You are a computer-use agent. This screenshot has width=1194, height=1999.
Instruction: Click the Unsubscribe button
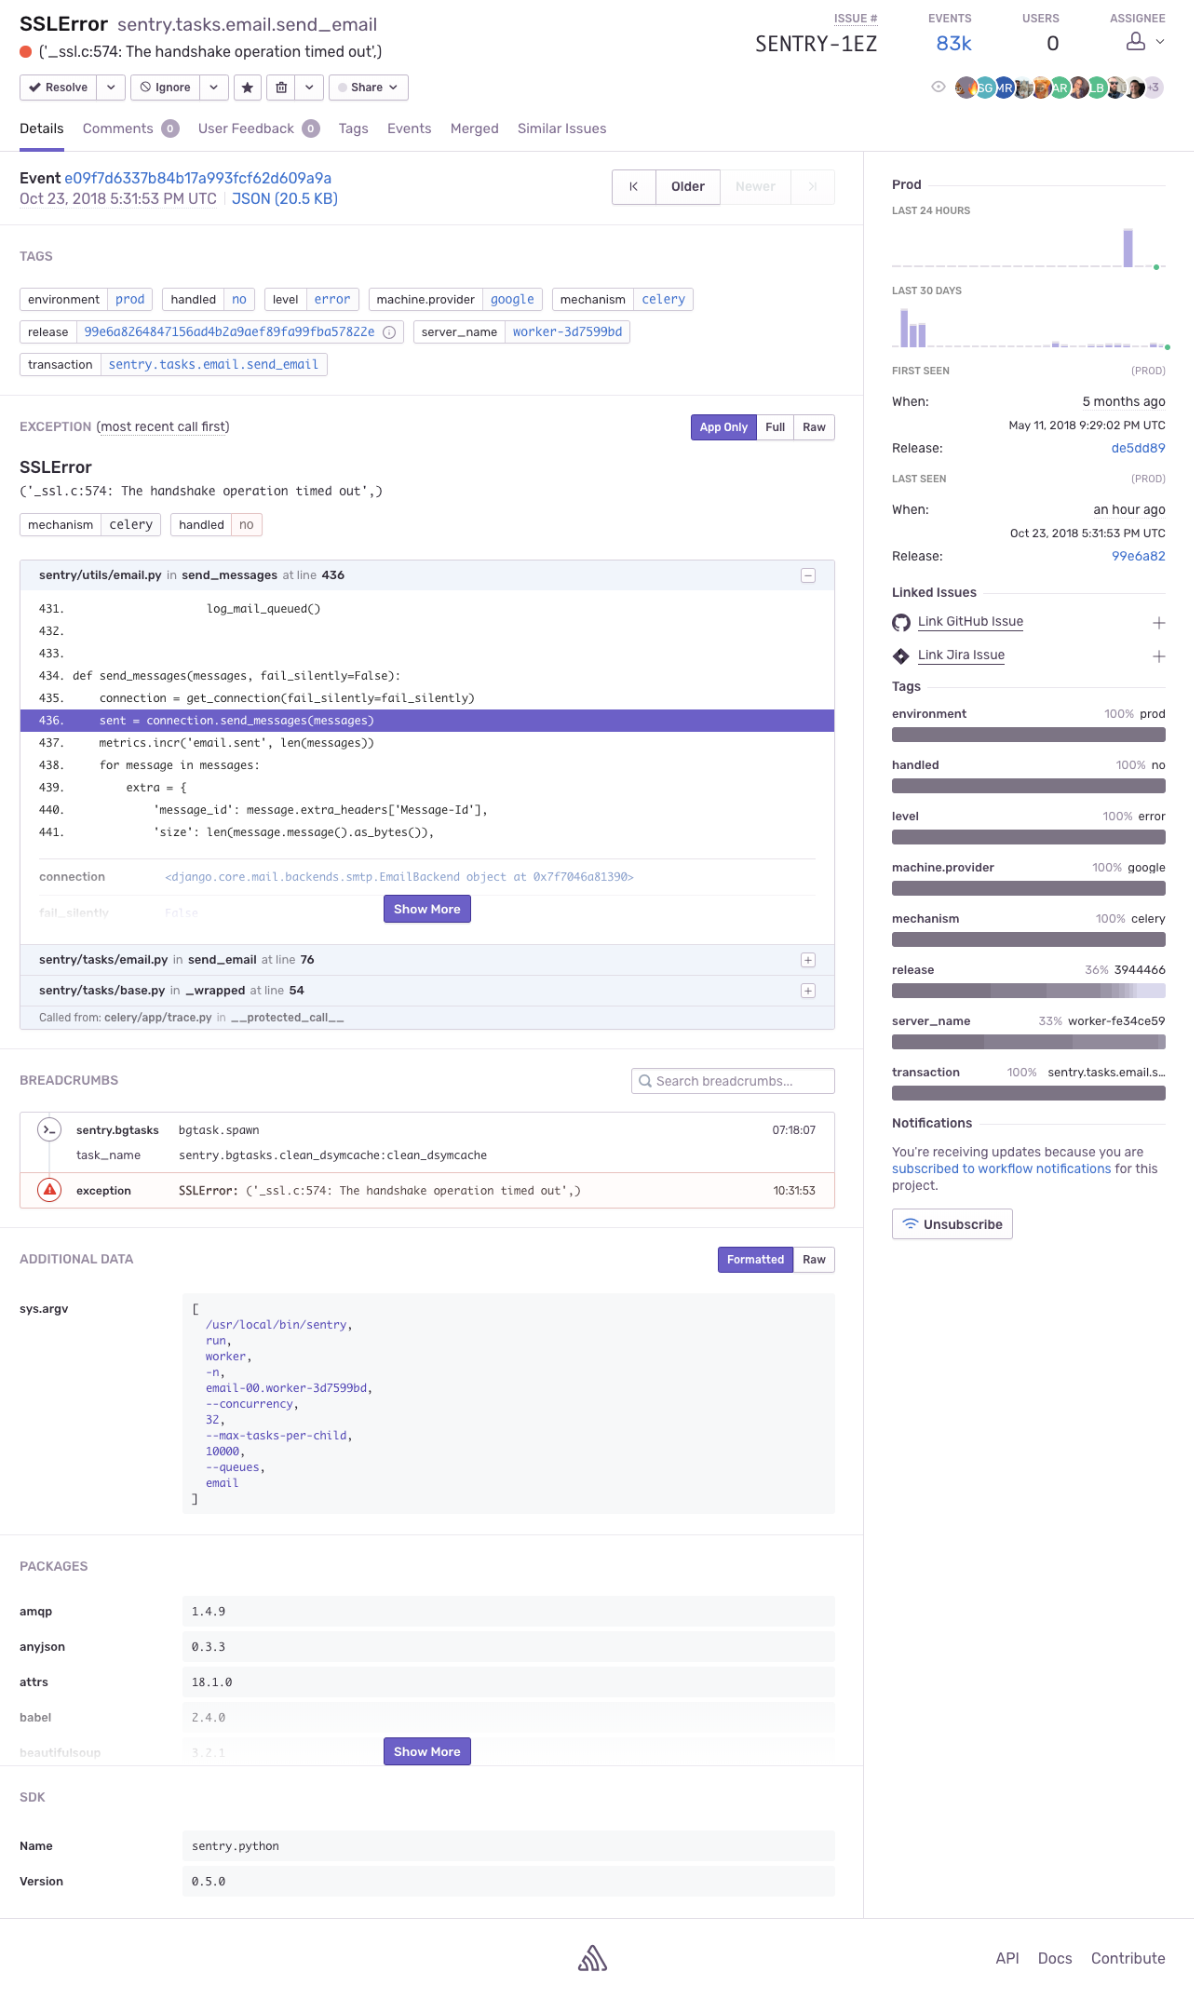coord(952,1224)
